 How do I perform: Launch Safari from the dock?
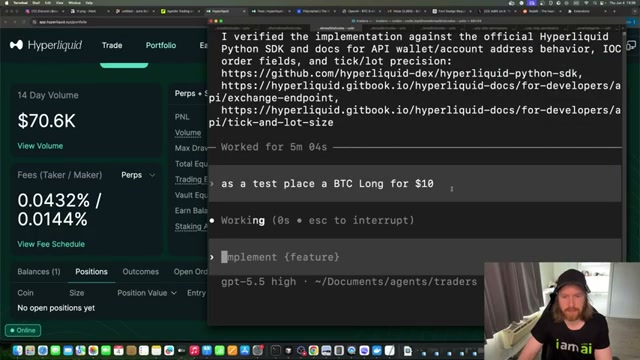(42, 351)
